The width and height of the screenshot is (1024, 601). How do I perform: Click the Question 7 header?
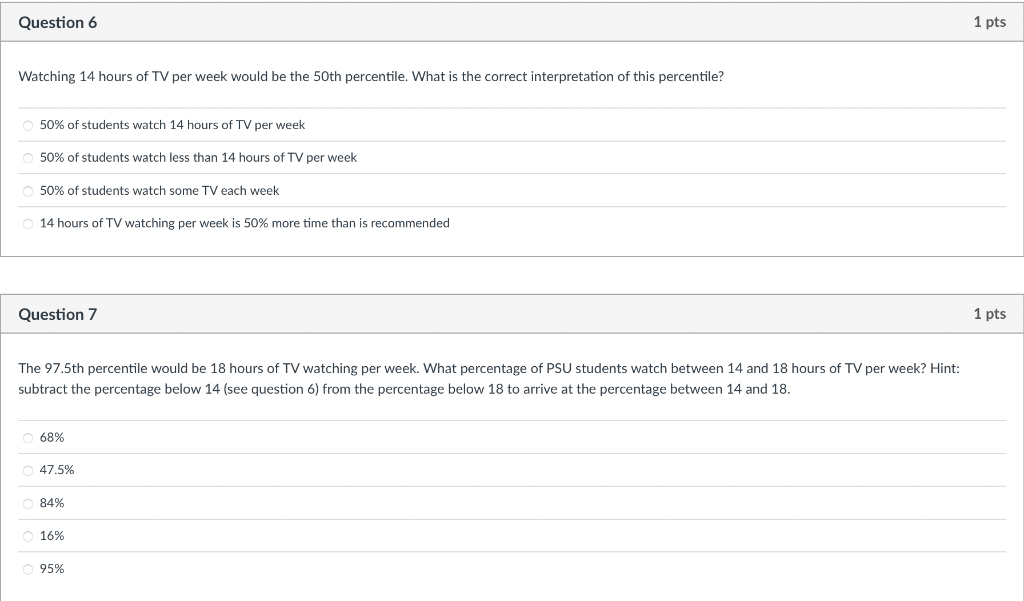click(x=57, y=313)
